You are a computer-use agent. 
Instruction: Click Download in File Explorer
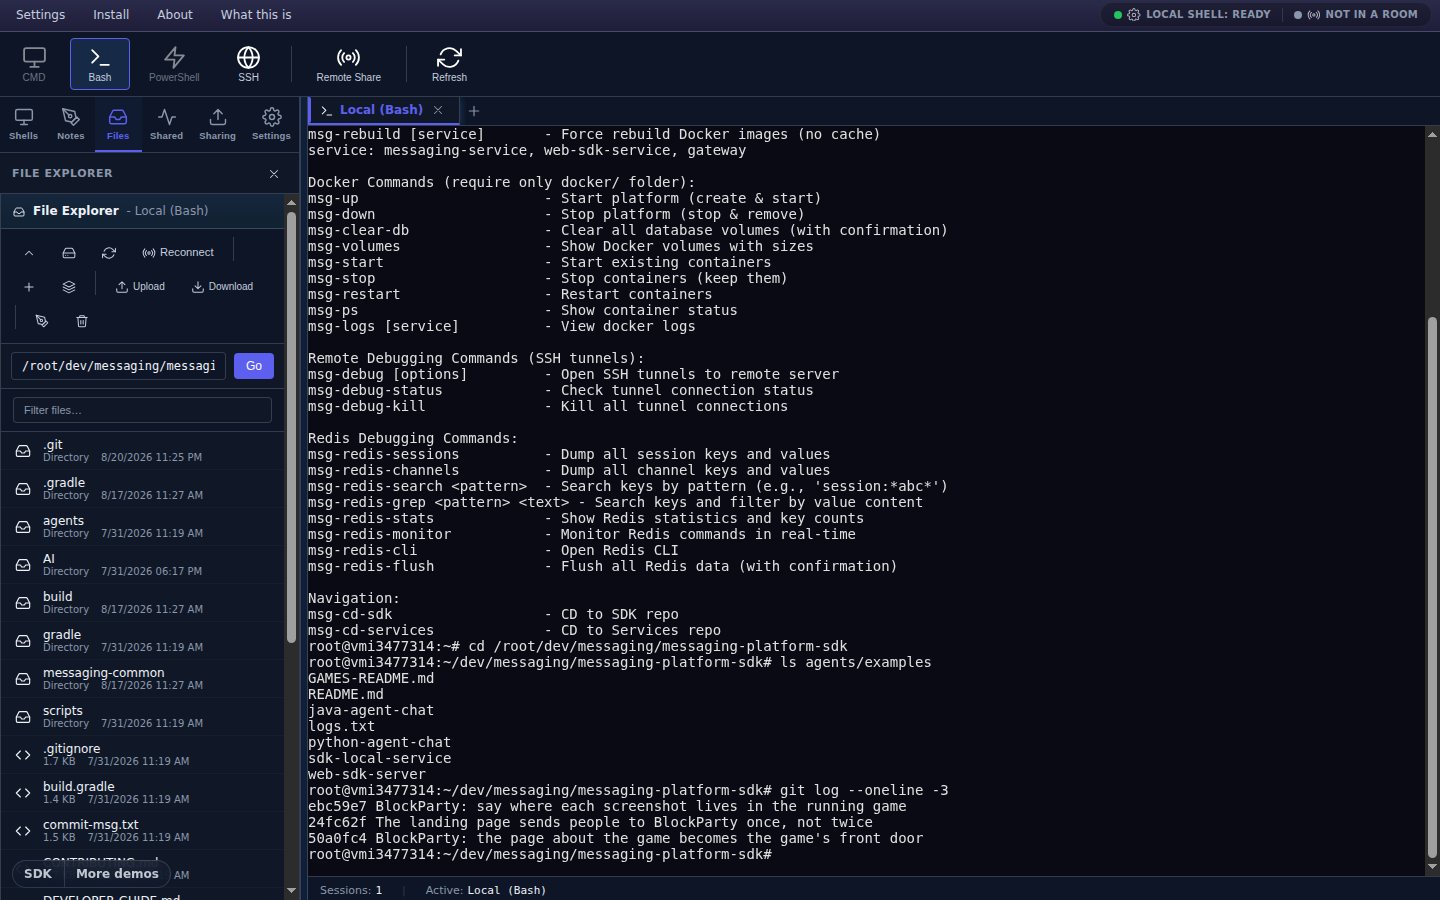[x=222, y=287]
